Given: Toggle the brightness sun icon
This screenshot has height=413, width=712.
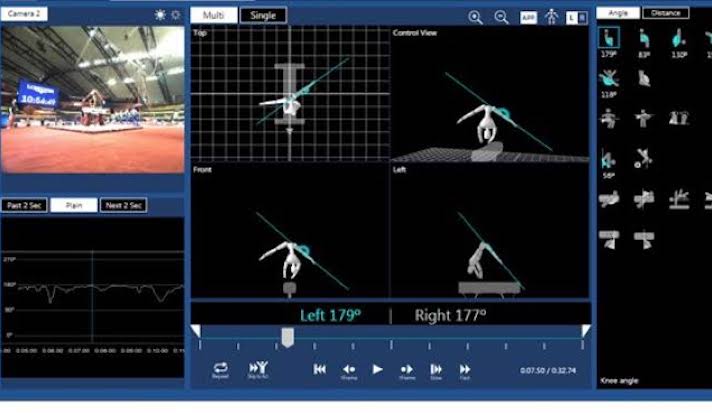Looking at the screenshot, I should pyautogui.click(x=160, y=15).
